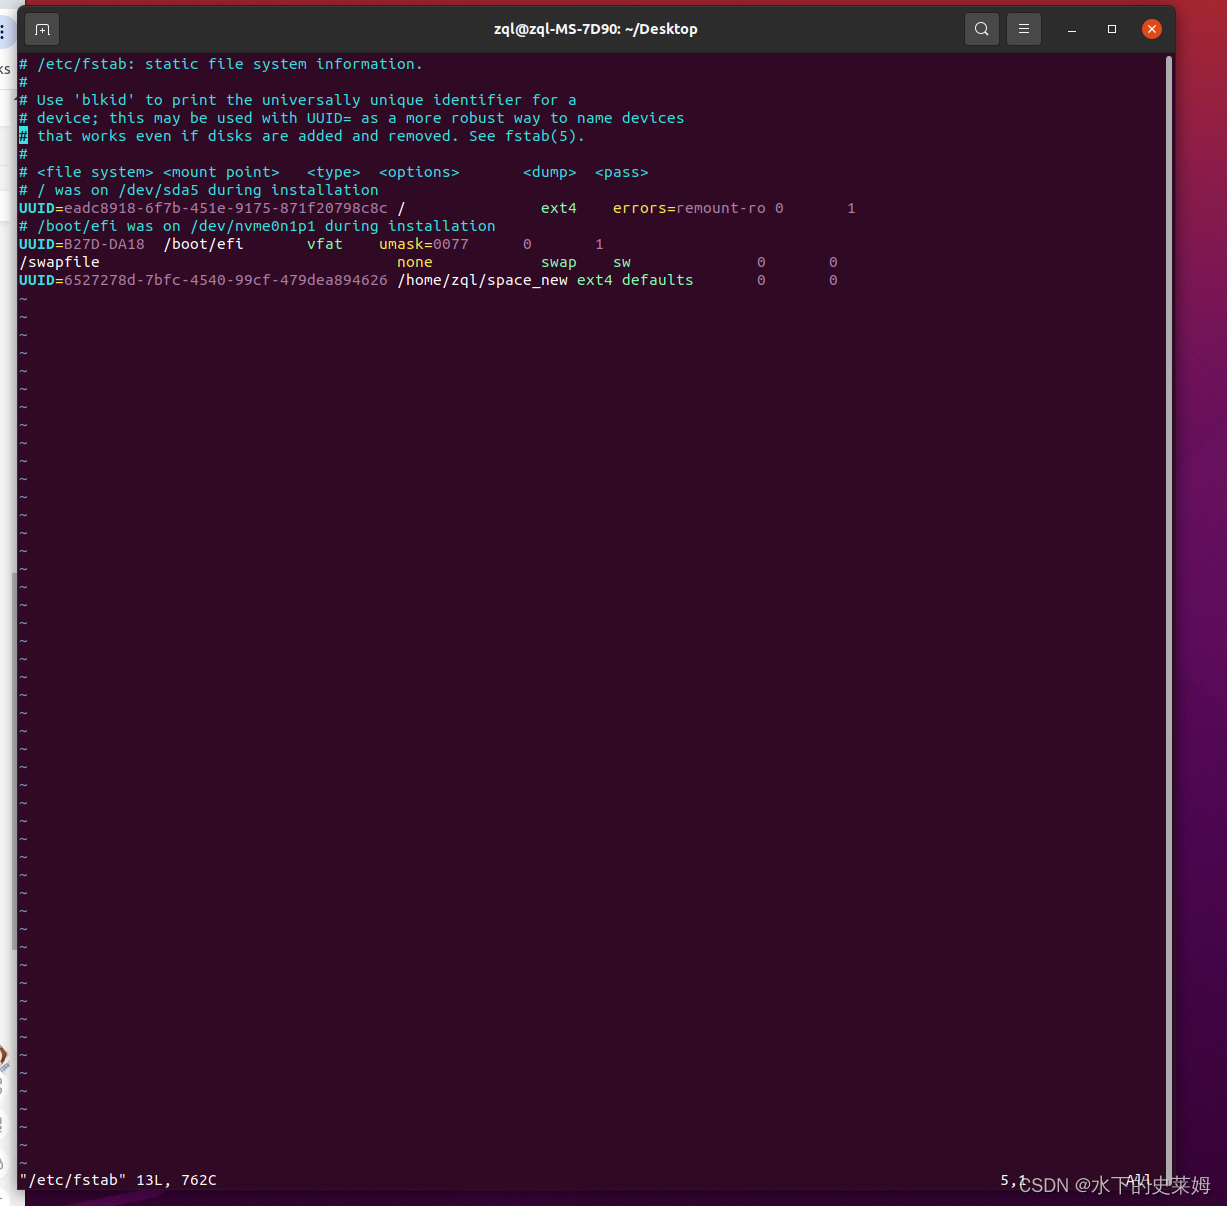This screenshot has width=1227, height=1206.
Task: Open the menu button beside the search icon
Action: (1023, 28)
